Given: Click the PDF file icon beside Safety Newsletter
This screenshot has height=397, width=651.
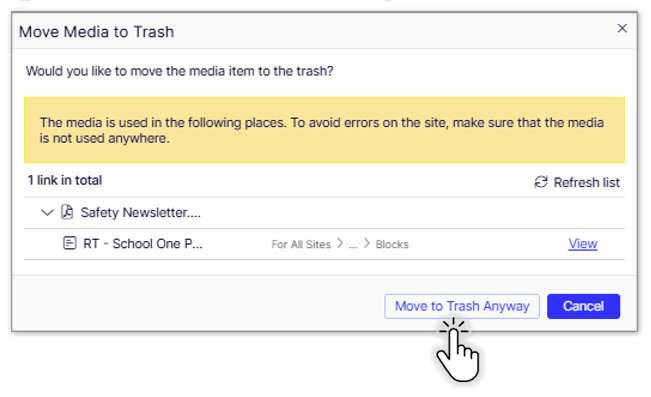Looking at the screenshot, I should pos(67,212).
